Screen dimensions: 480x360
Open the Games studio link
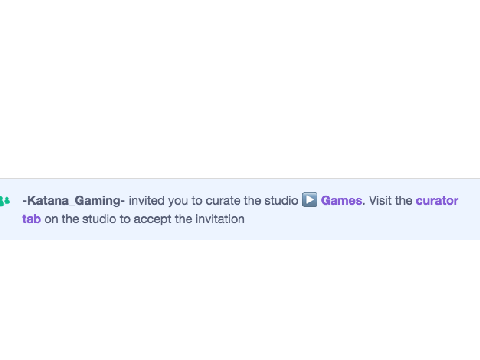341,201
